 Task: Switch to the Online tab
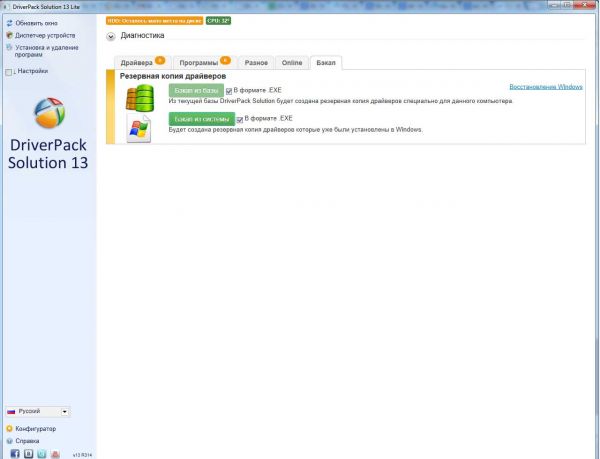click(292, 63)
